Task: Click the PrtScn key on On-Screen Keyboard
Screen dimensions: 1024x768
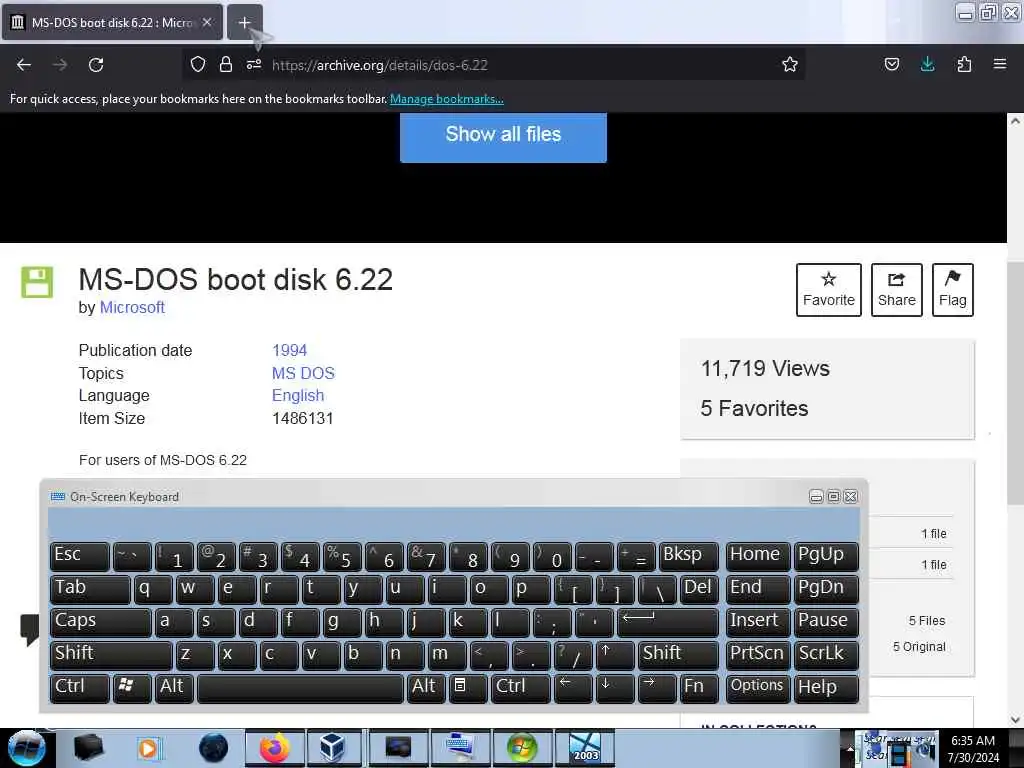Action: [x=758, y=655]
